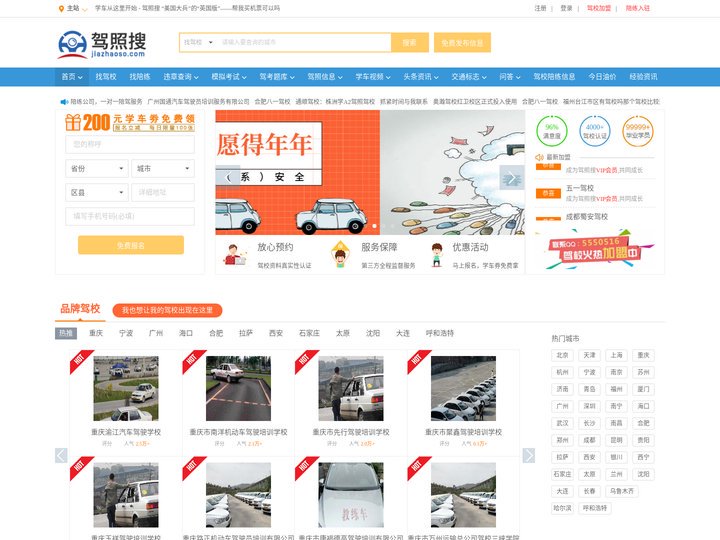Click the 您的称呼 name input field
The height and width of the screenshot is (540, 720).
point(130,144)
